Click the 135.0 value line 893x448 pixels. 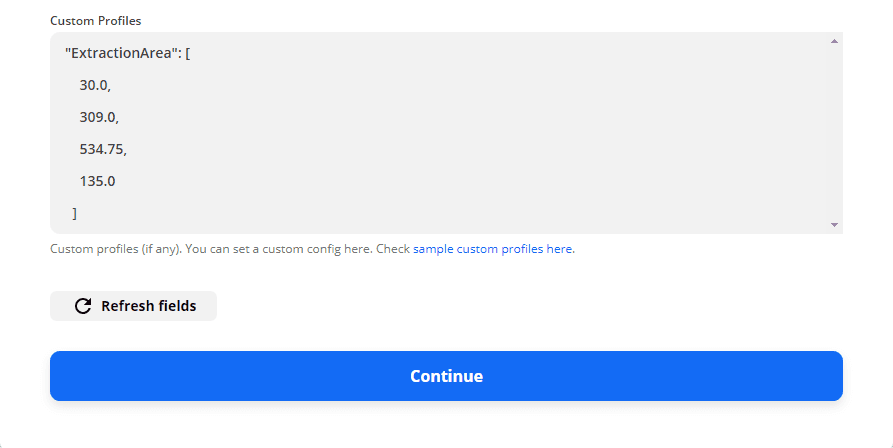pyautogui.click(x=97, y=181)
